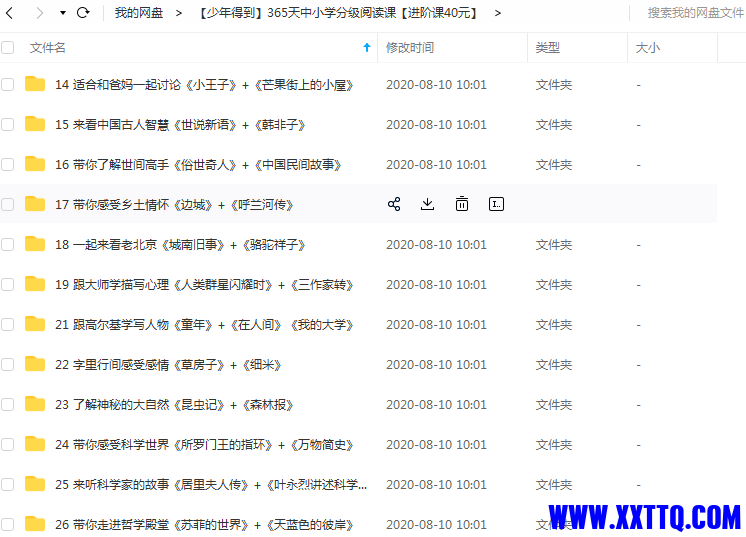The image size is (746, 537).
Task: Open 我的网盘 breadcrumb
Action: pos(139,13)
